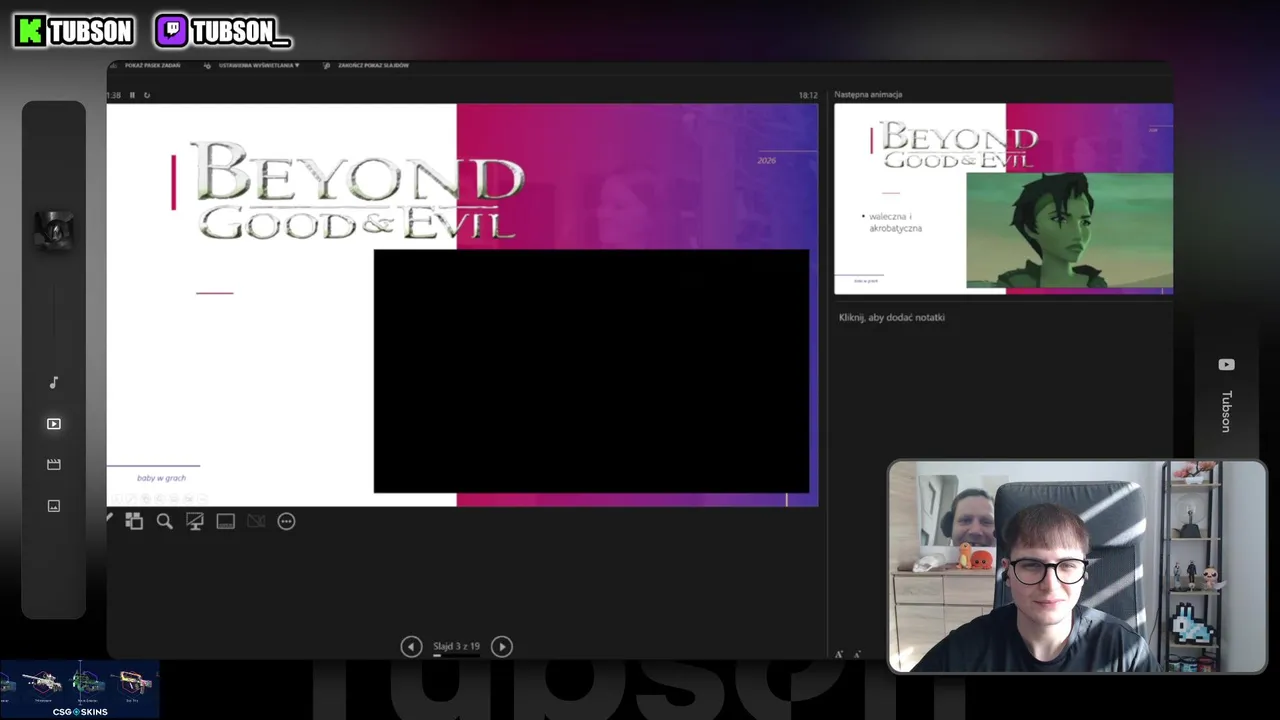The height and width of the screenshot is (720, 1280).
Task: Activate the zoom magnifier tool
Action: point(165,521)
